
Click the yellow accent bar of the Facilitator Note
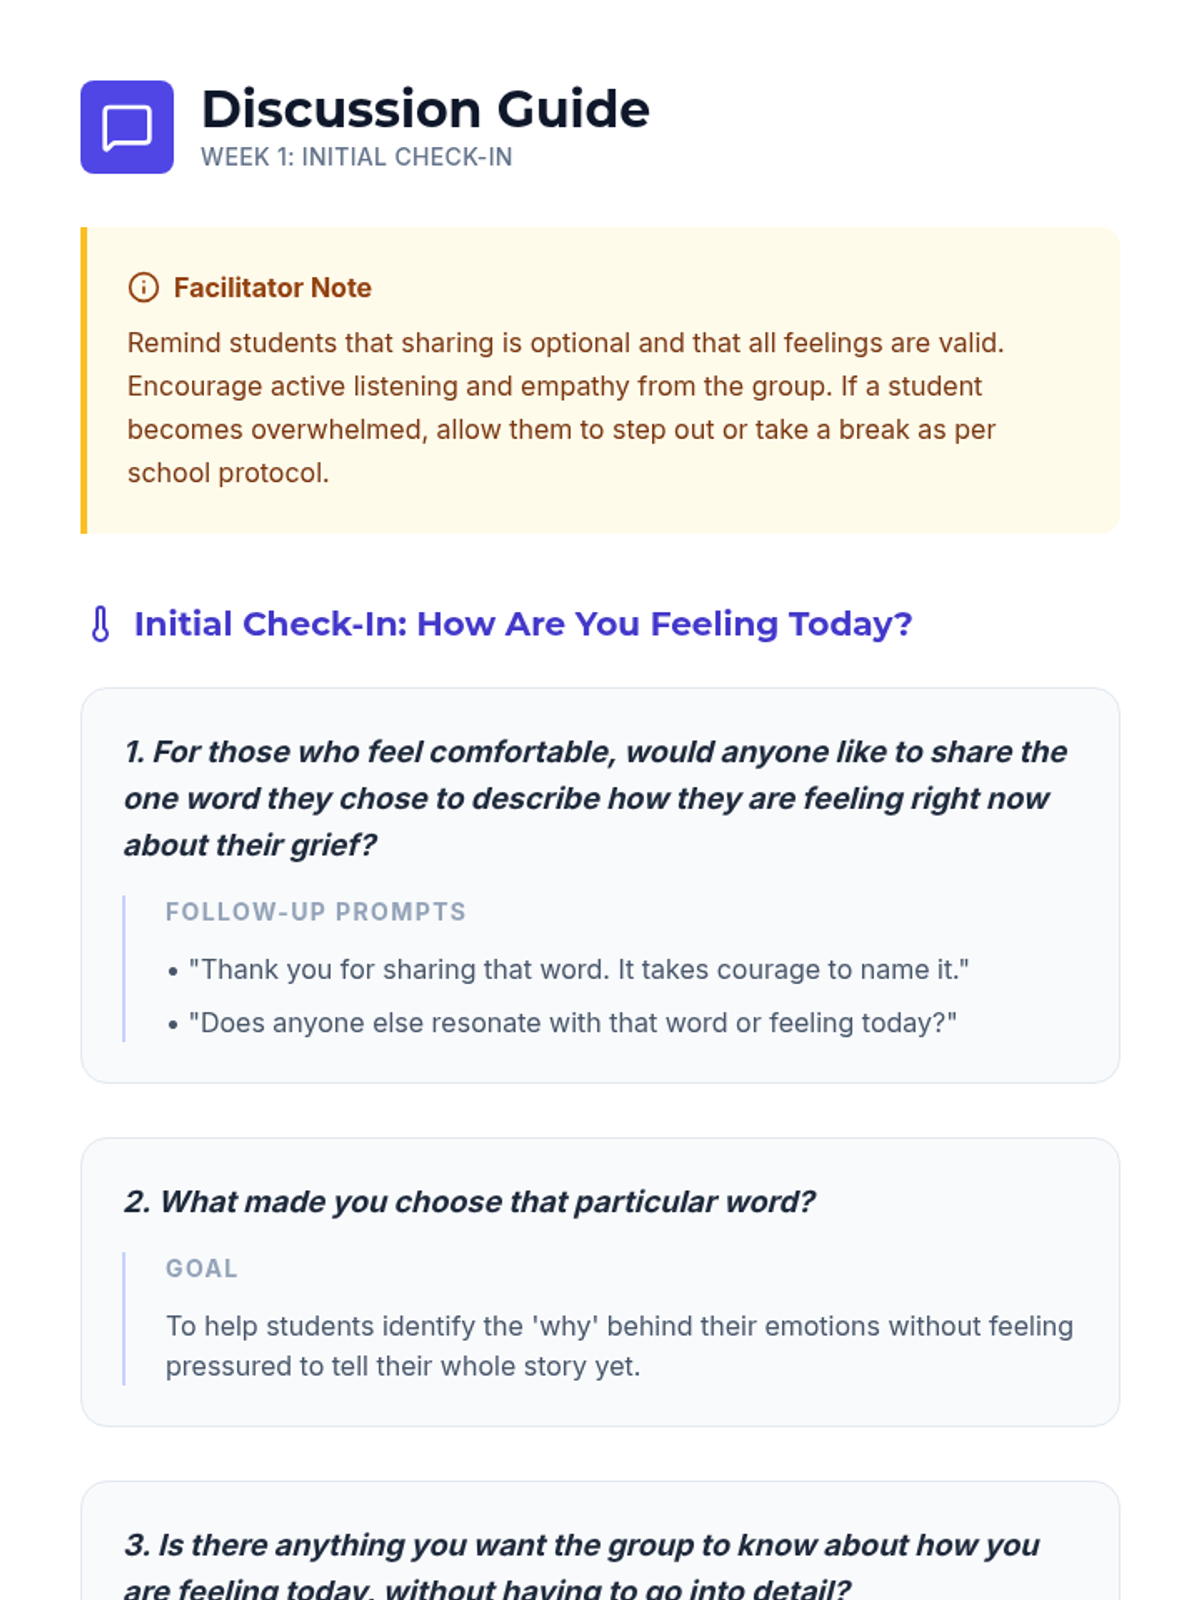(x=84, y=380)
